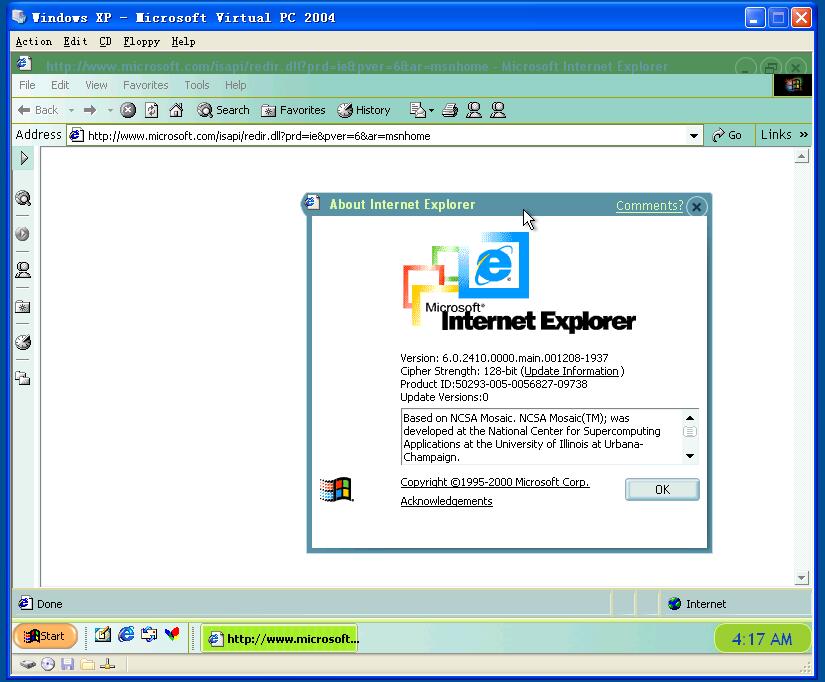Click the Virtual PC CD drive status icon
This screenshot has height=682, width=825.
(48, 665)
